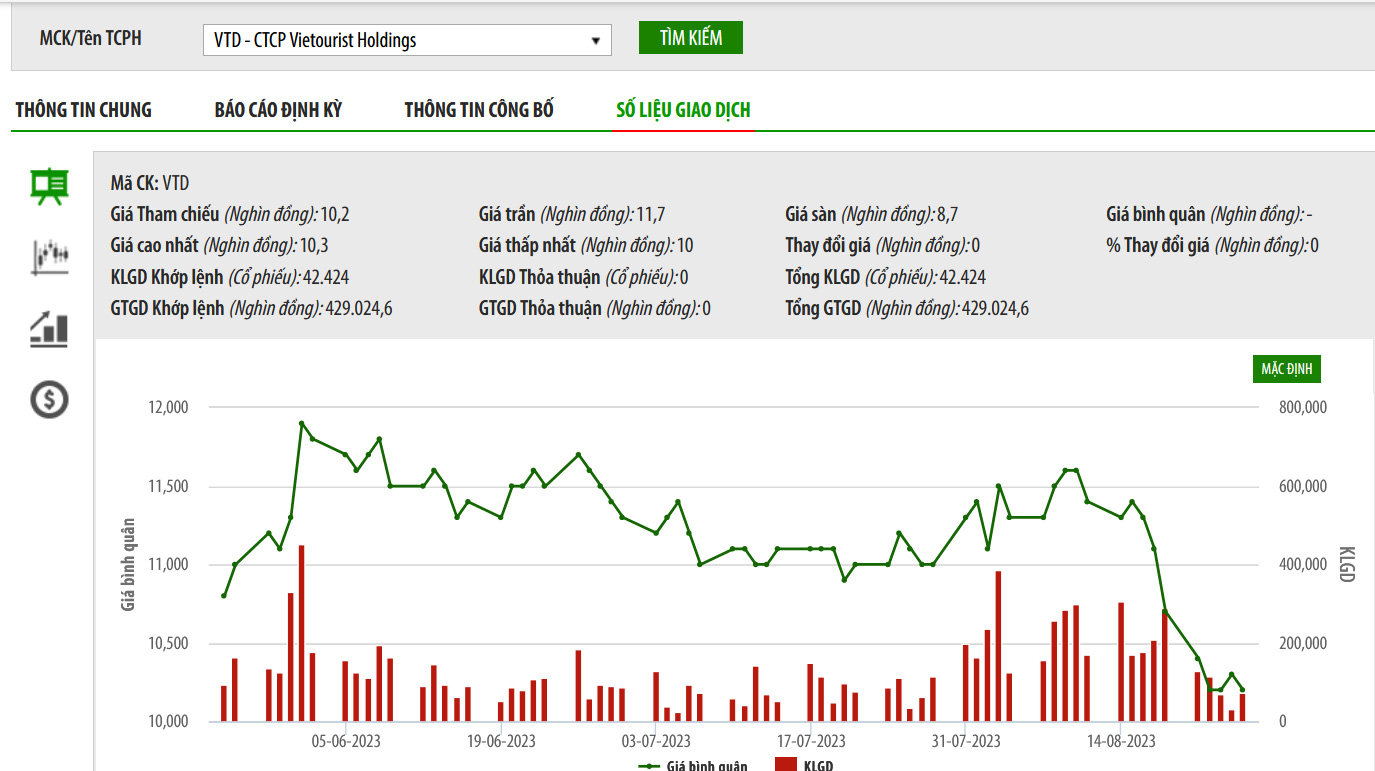Toggle the Giá bình quân legend series
Image resolution: width=1375 pixels, height=771 pixels.
click(x=694, y=766)
